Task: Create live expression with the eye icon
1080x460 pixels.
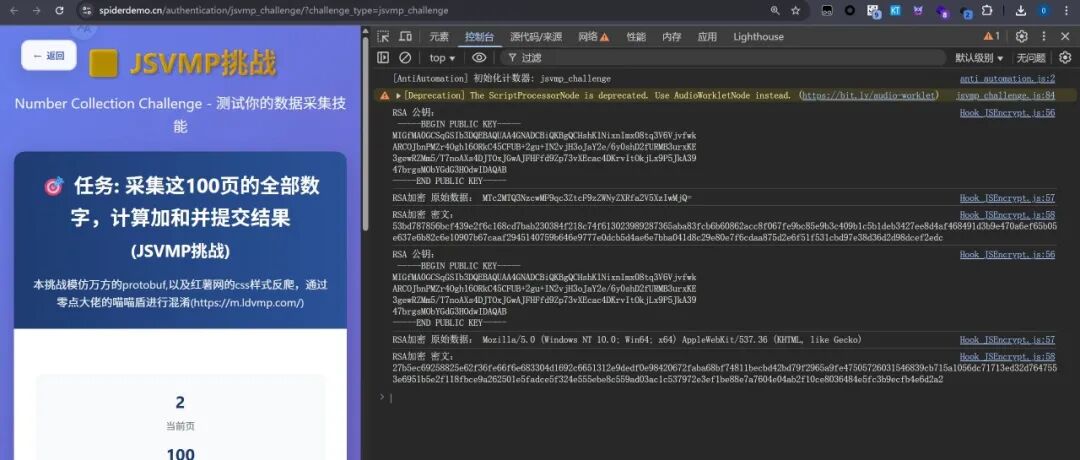Action: point(479,58)
